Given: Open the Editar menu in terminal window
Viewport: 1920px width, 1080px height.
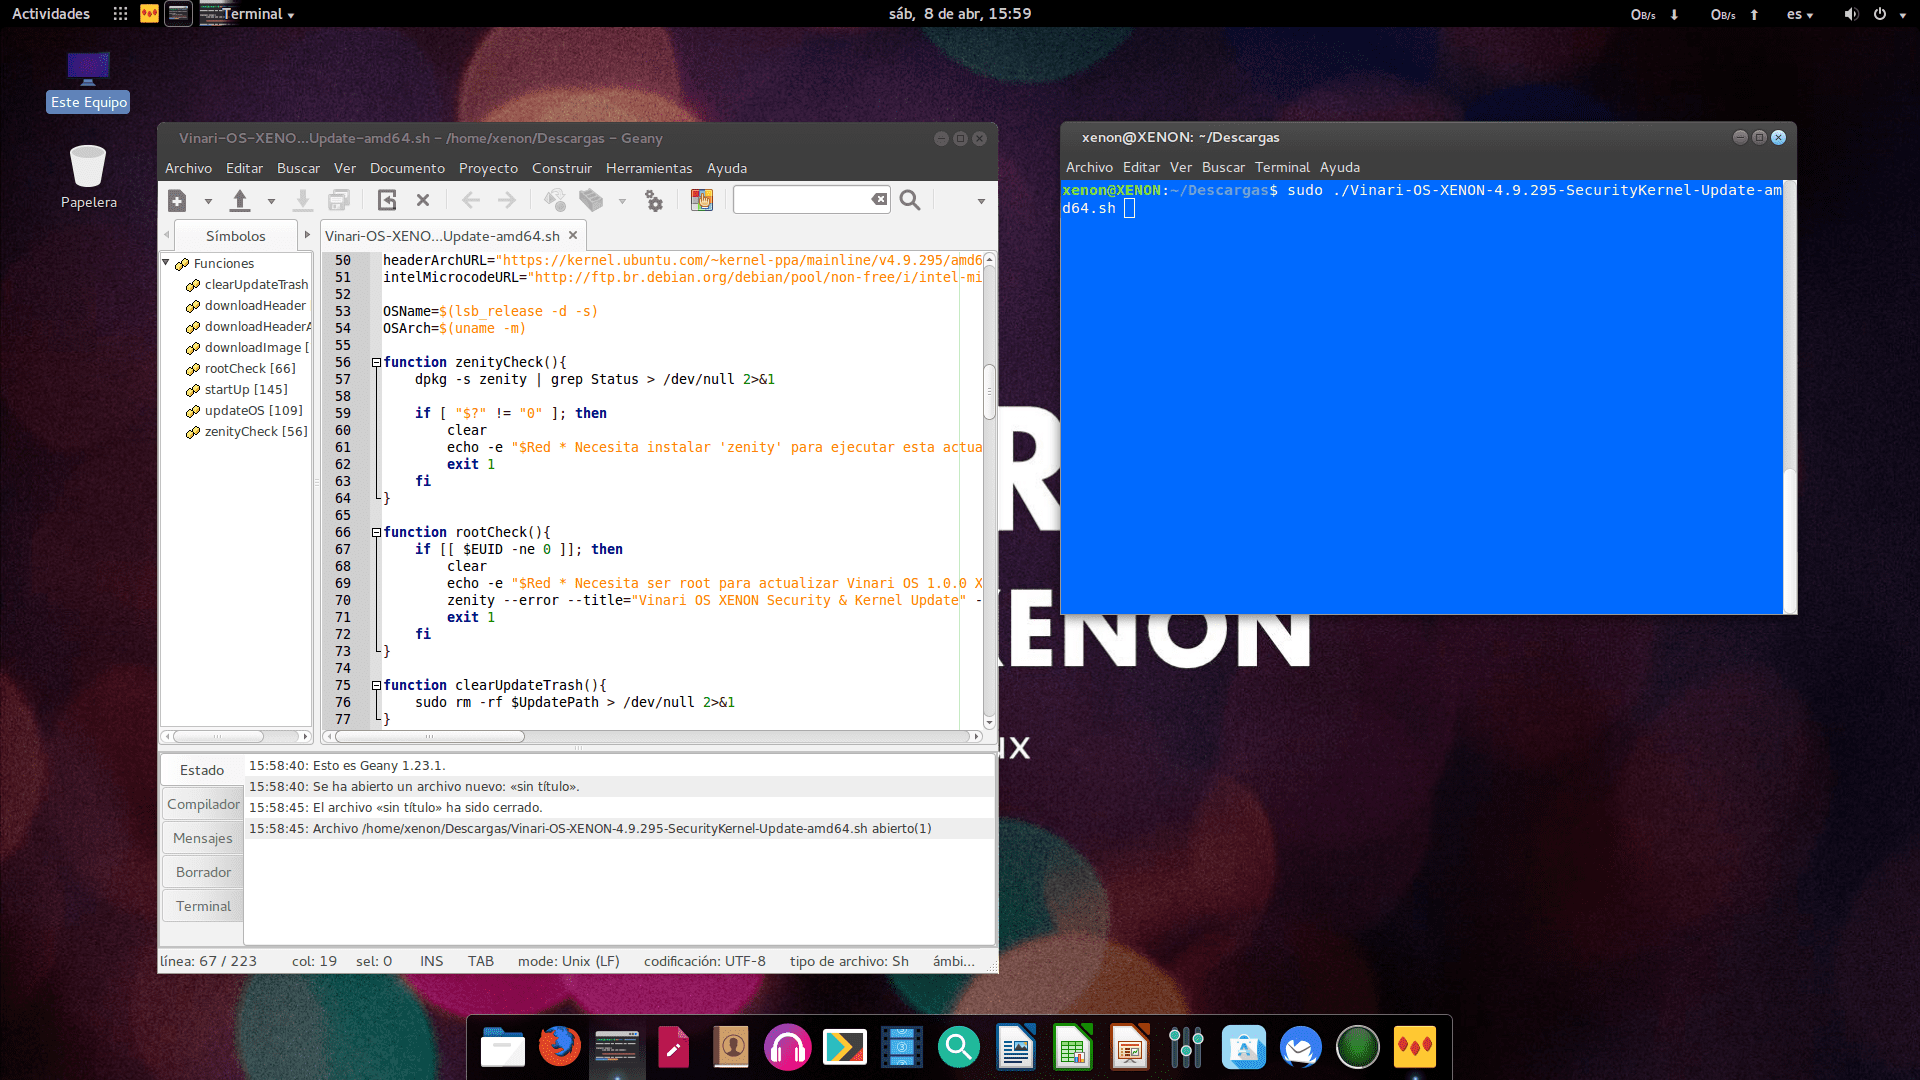Looking at the screenshot, I should (1141, 167).
